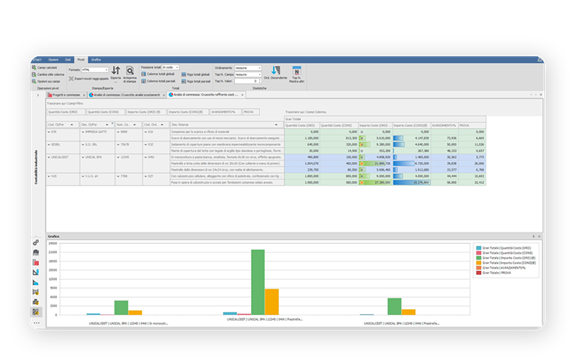576x362 pixels.
Task: Open the Top N. Campo dropdown
Action: [x=248, y=74]
